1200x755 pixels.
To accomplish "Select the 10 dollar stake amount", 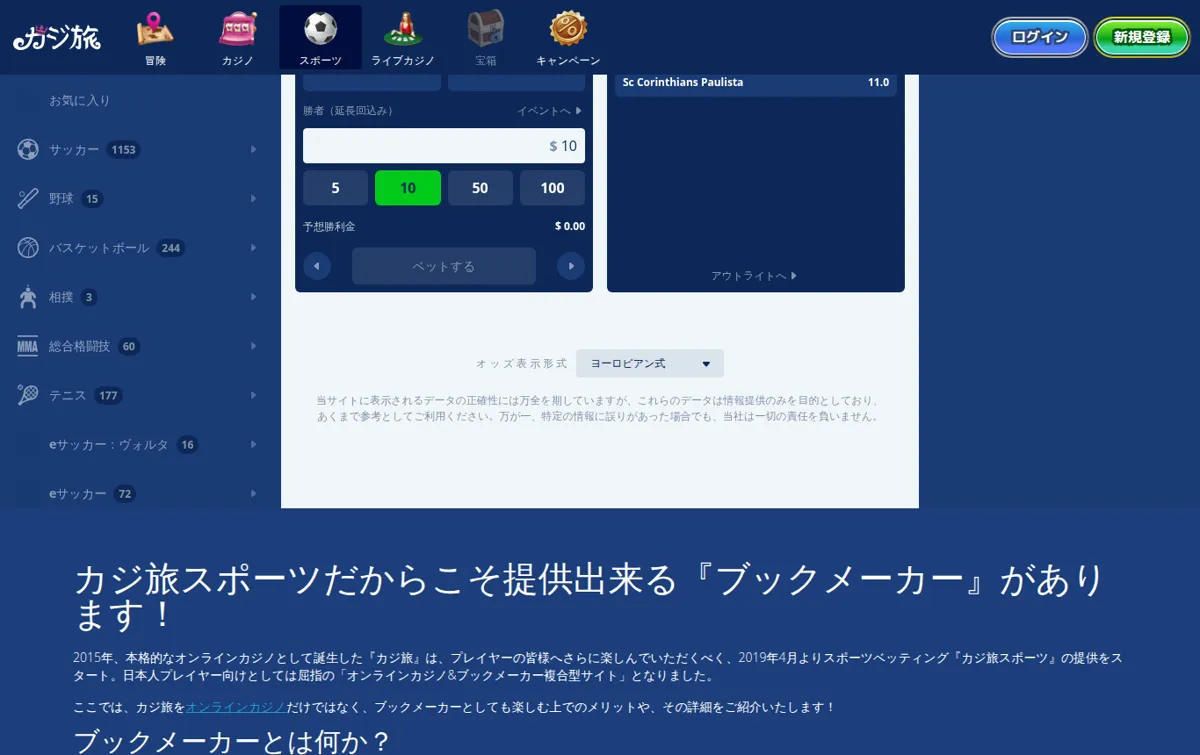I will coord(408,188).
